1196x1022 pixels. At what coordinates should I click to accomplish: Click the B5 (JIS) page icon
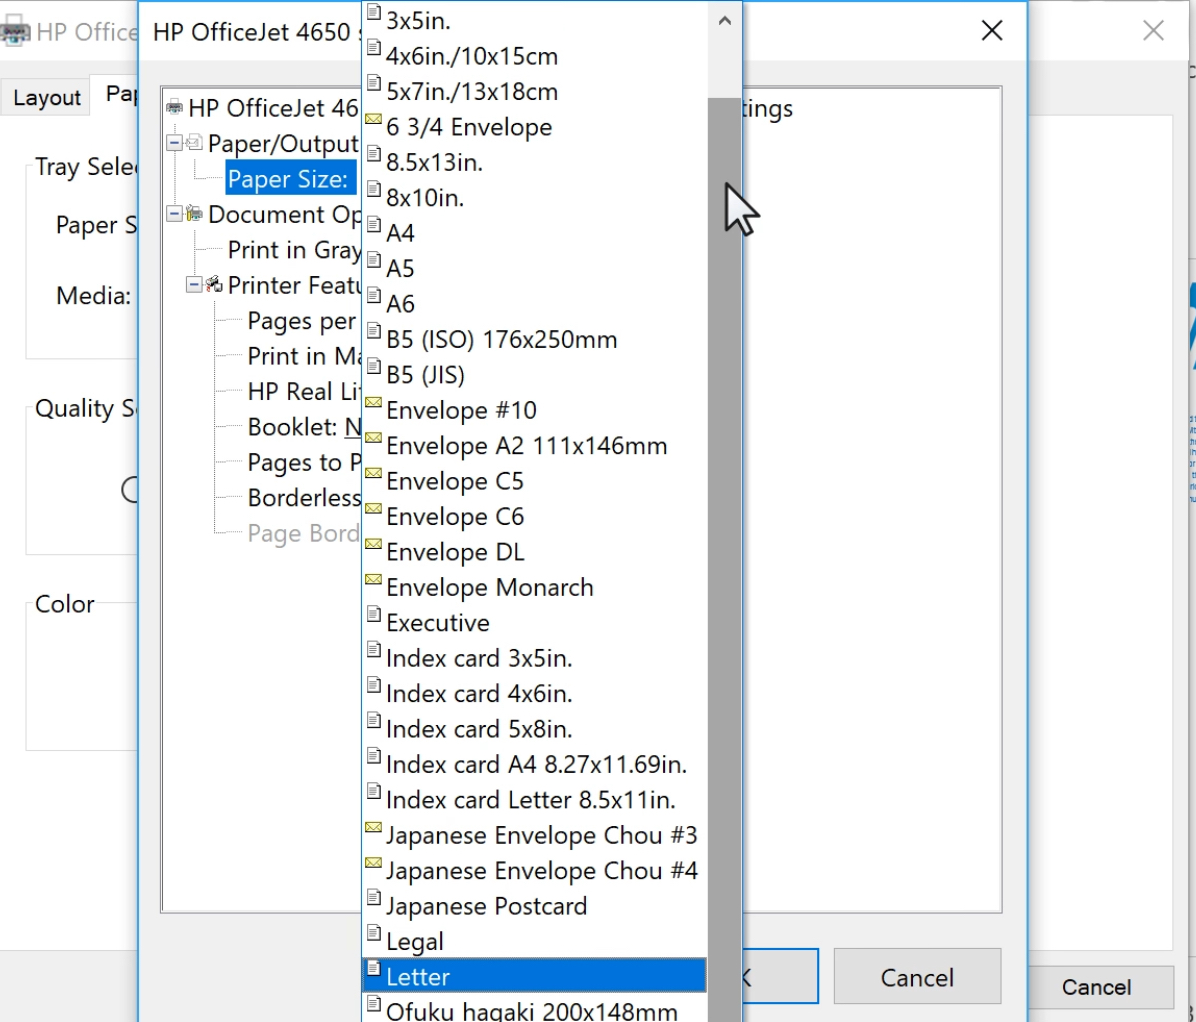pyautogui.click(x=374, y=367)
